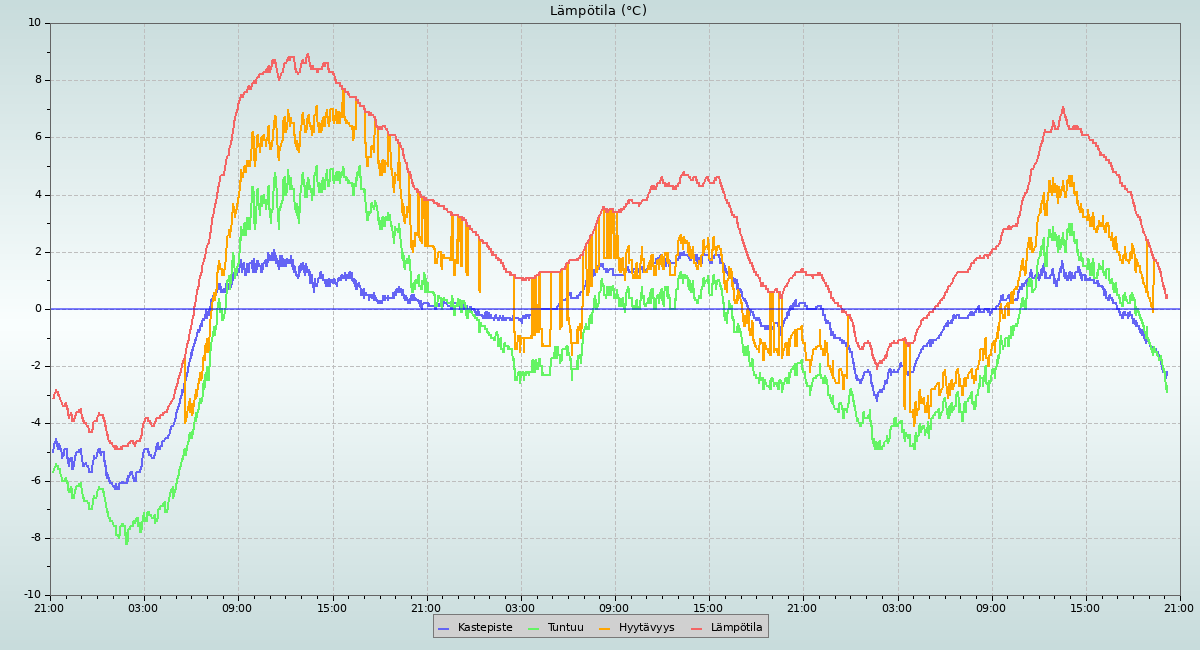This screenshot has width=1200, height=650.
Task: Click the Kastepiste legend label
Action: click(x=485, y=628)
